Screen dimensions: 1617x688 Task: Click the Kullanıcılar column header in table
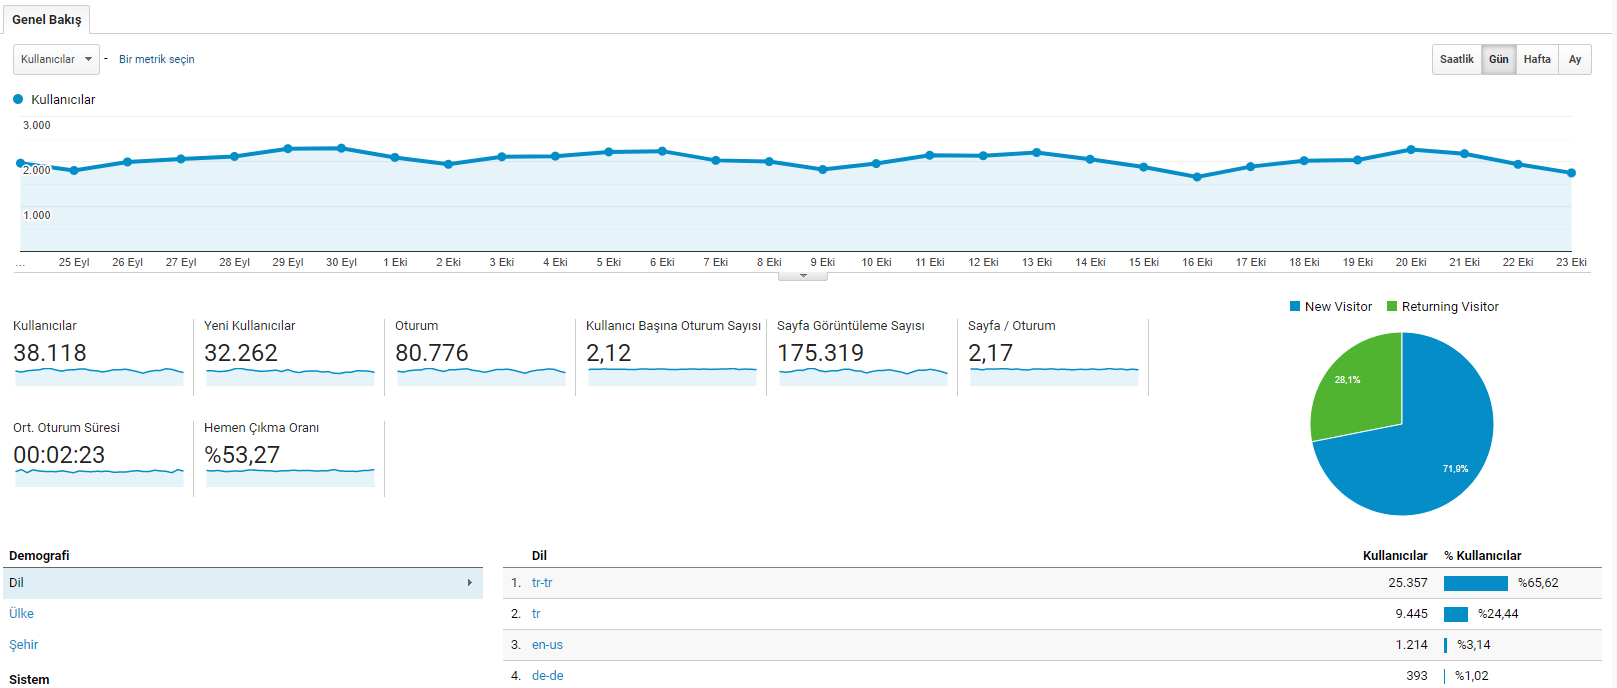point(1395,556)
